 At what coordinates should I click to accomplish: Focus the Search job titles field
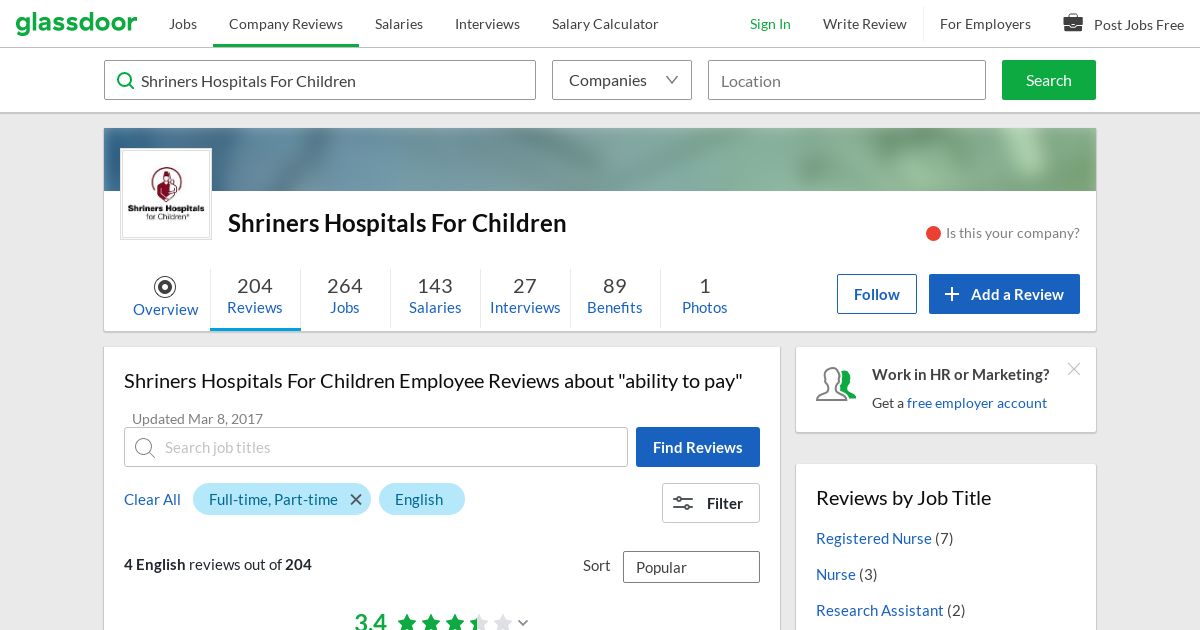tap(376, 447)
